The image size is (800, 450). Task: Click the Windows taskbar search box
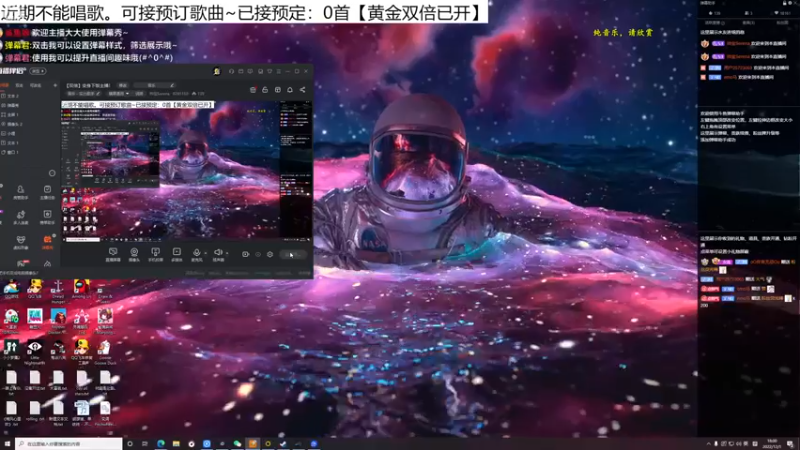coord(68,444)
